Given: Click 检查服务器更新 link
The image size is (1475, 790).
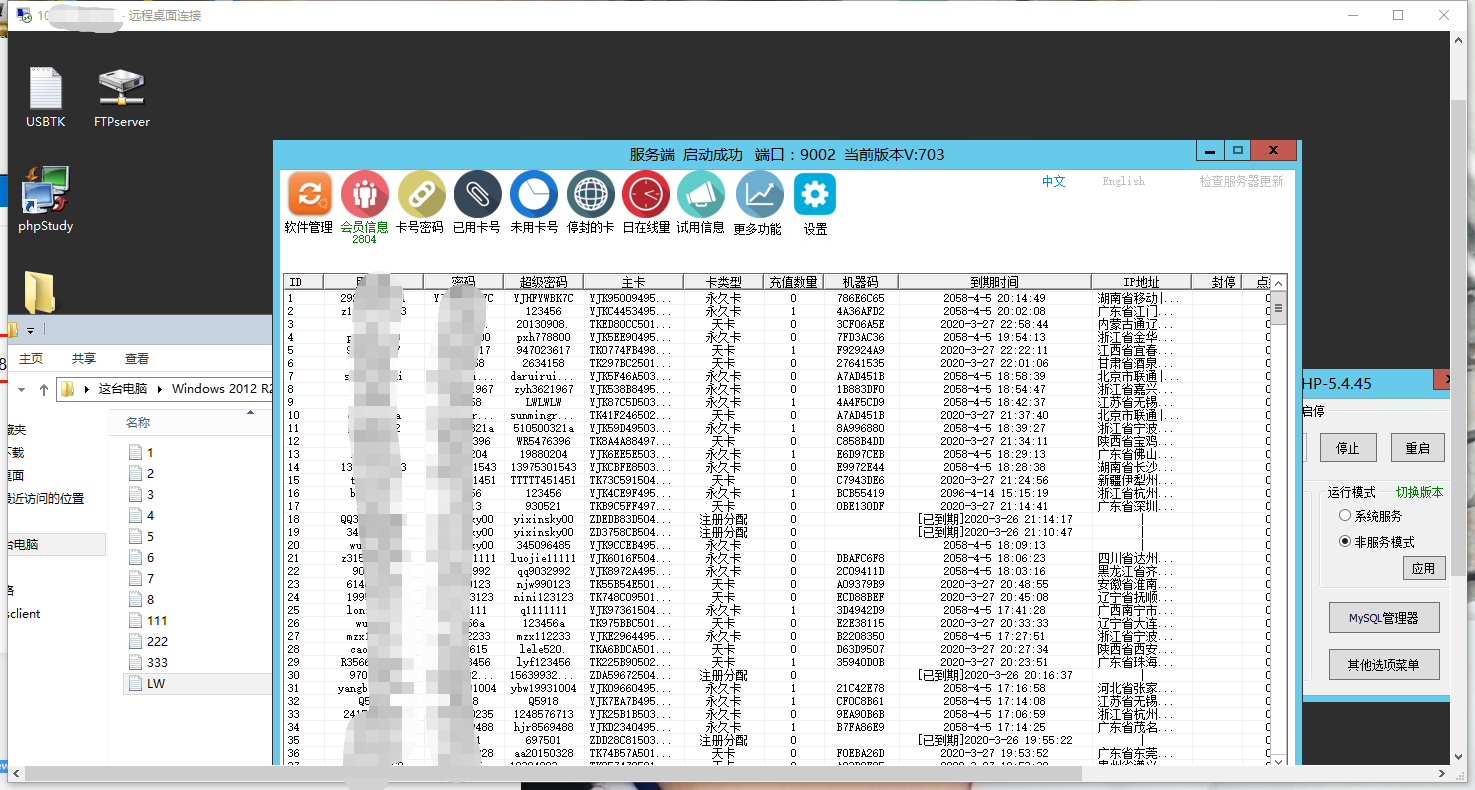Looking at the screenshot, I should [x=1241, y=181].
